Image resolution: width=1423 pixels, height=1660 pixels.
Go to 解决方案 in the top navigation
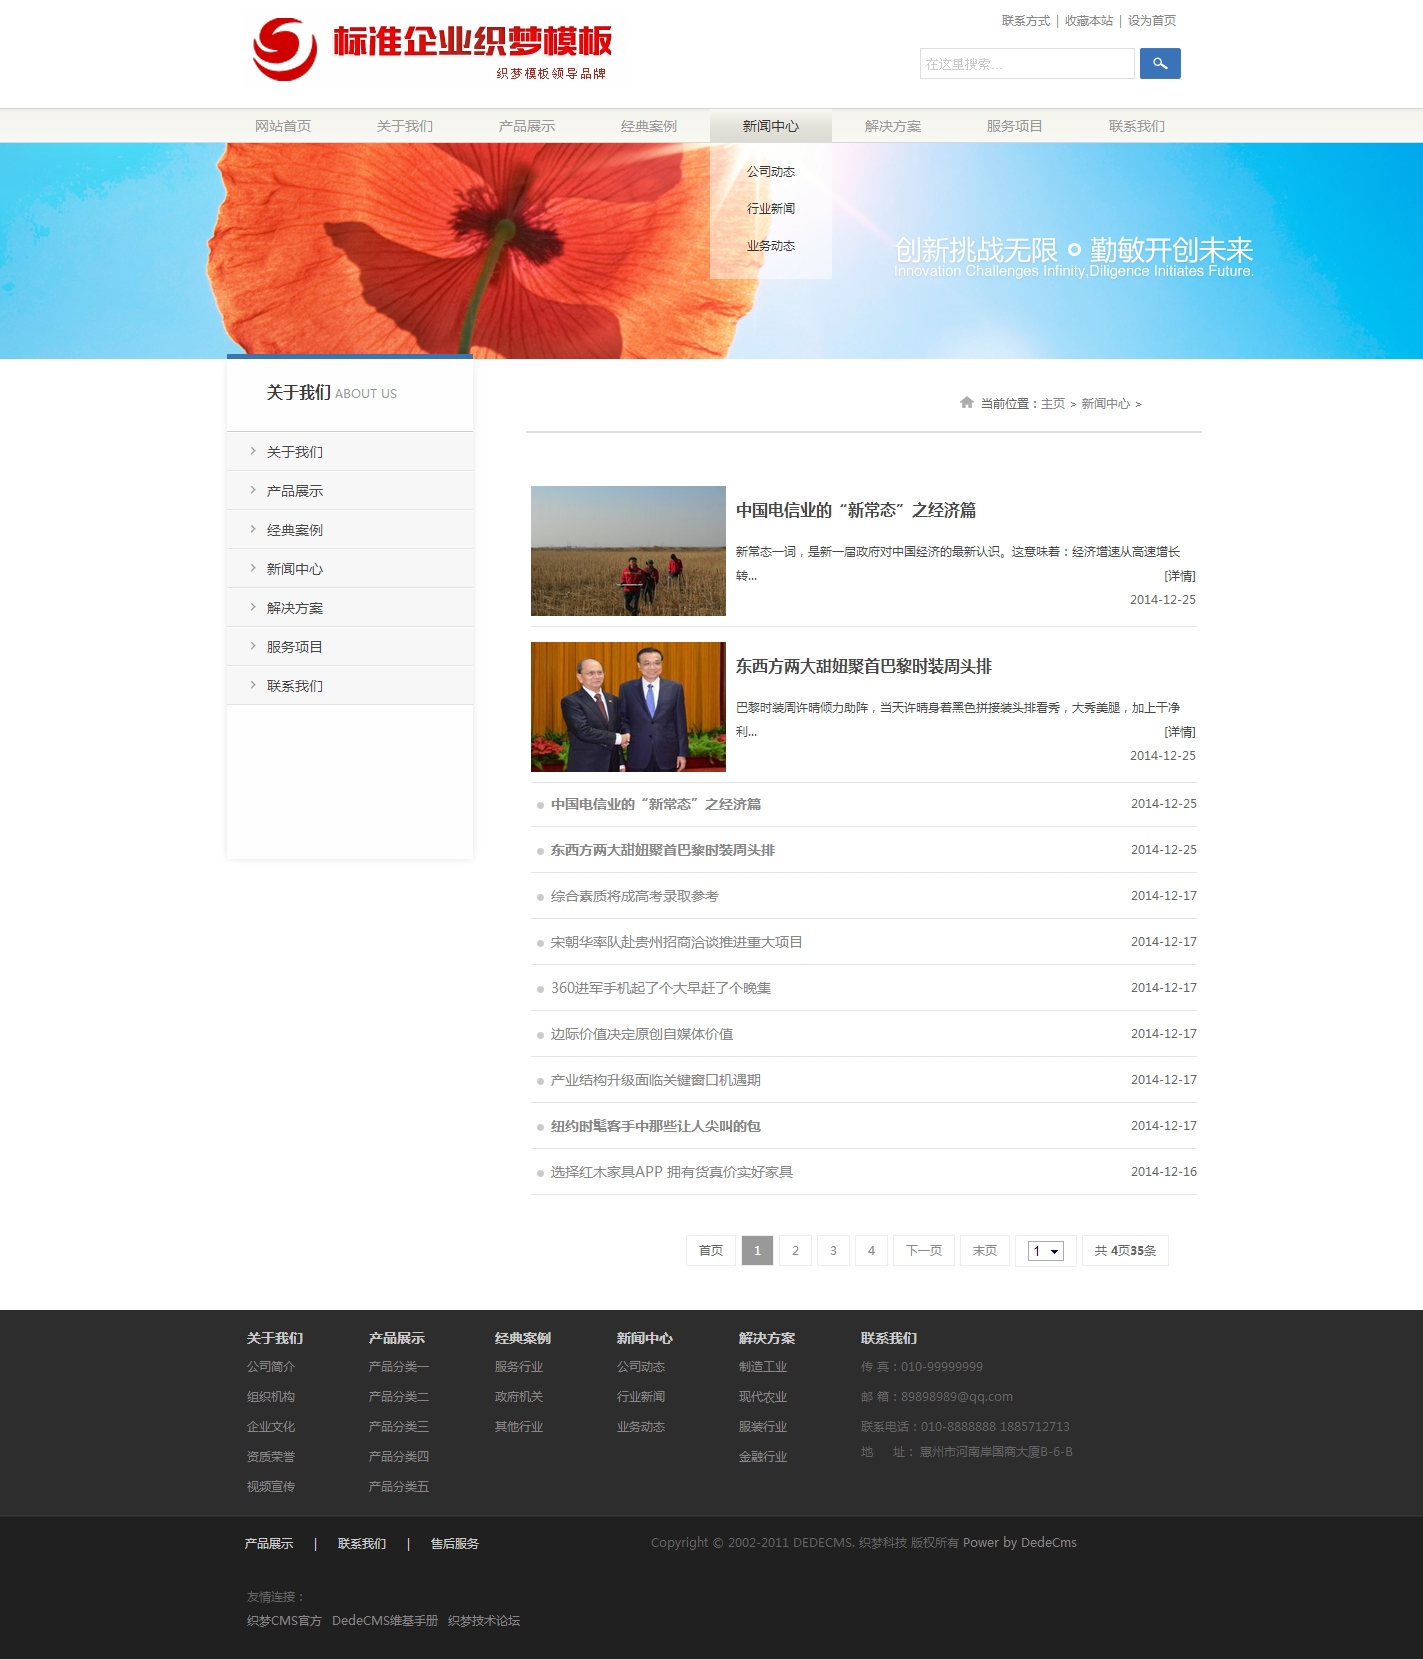coord(892,126)
